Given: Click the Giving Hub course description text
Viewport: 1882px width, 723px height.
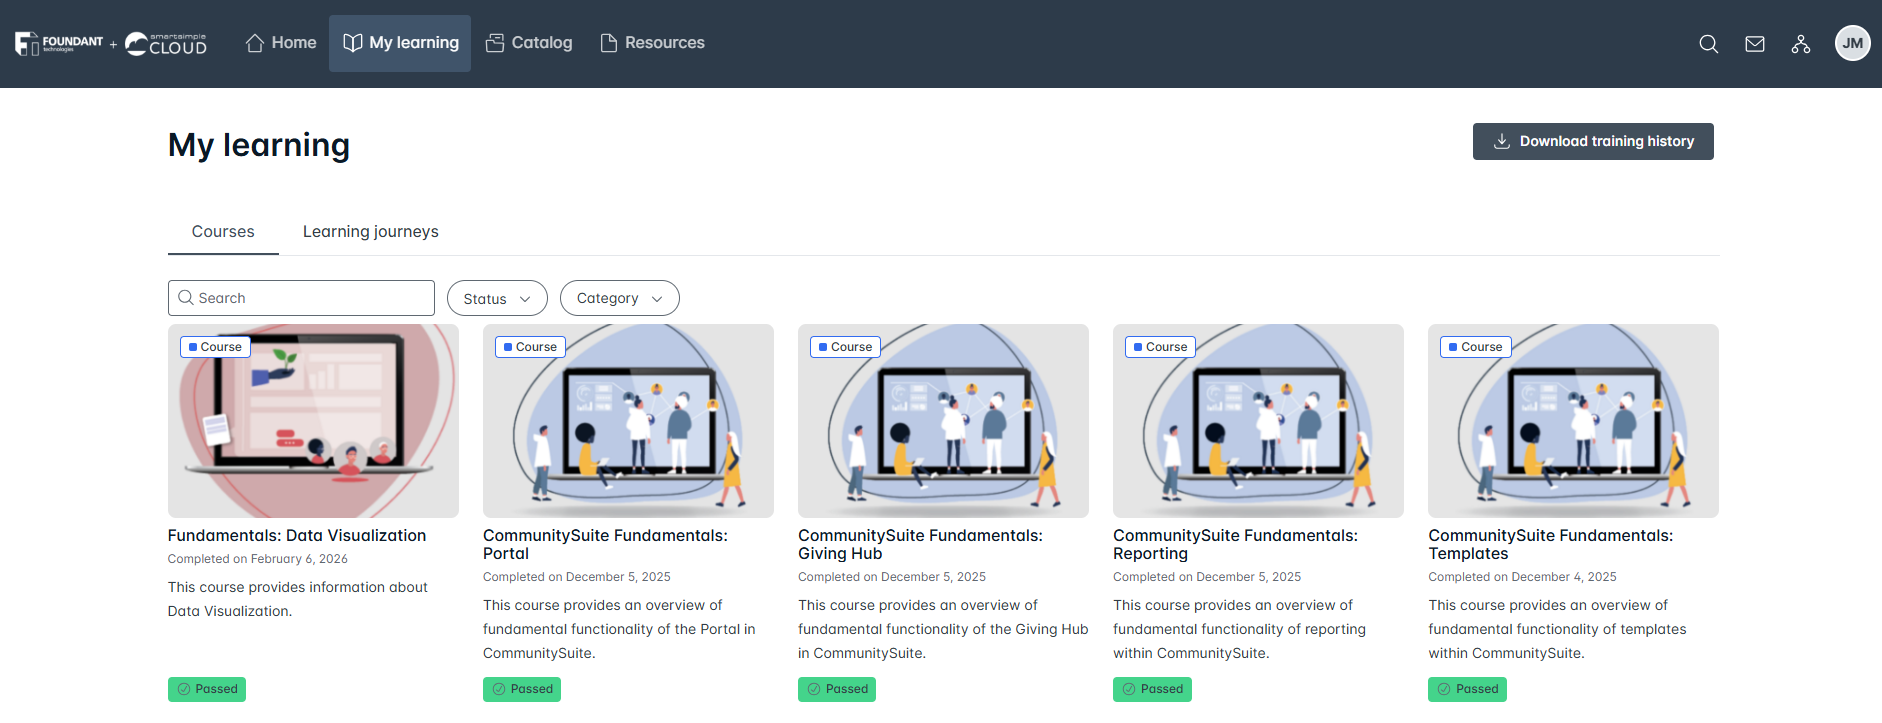Looking at the screenshot, I should coord(943,629).
